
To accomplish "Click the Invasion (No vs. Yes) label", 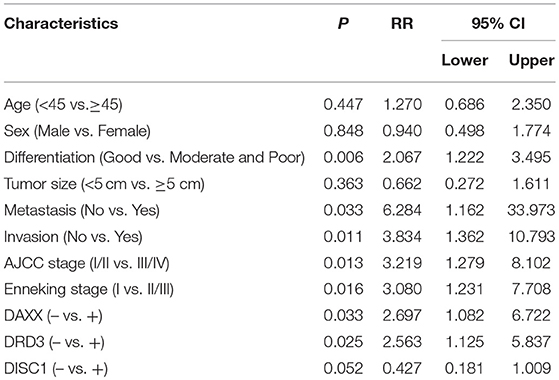I will click(x=73, y=237).
